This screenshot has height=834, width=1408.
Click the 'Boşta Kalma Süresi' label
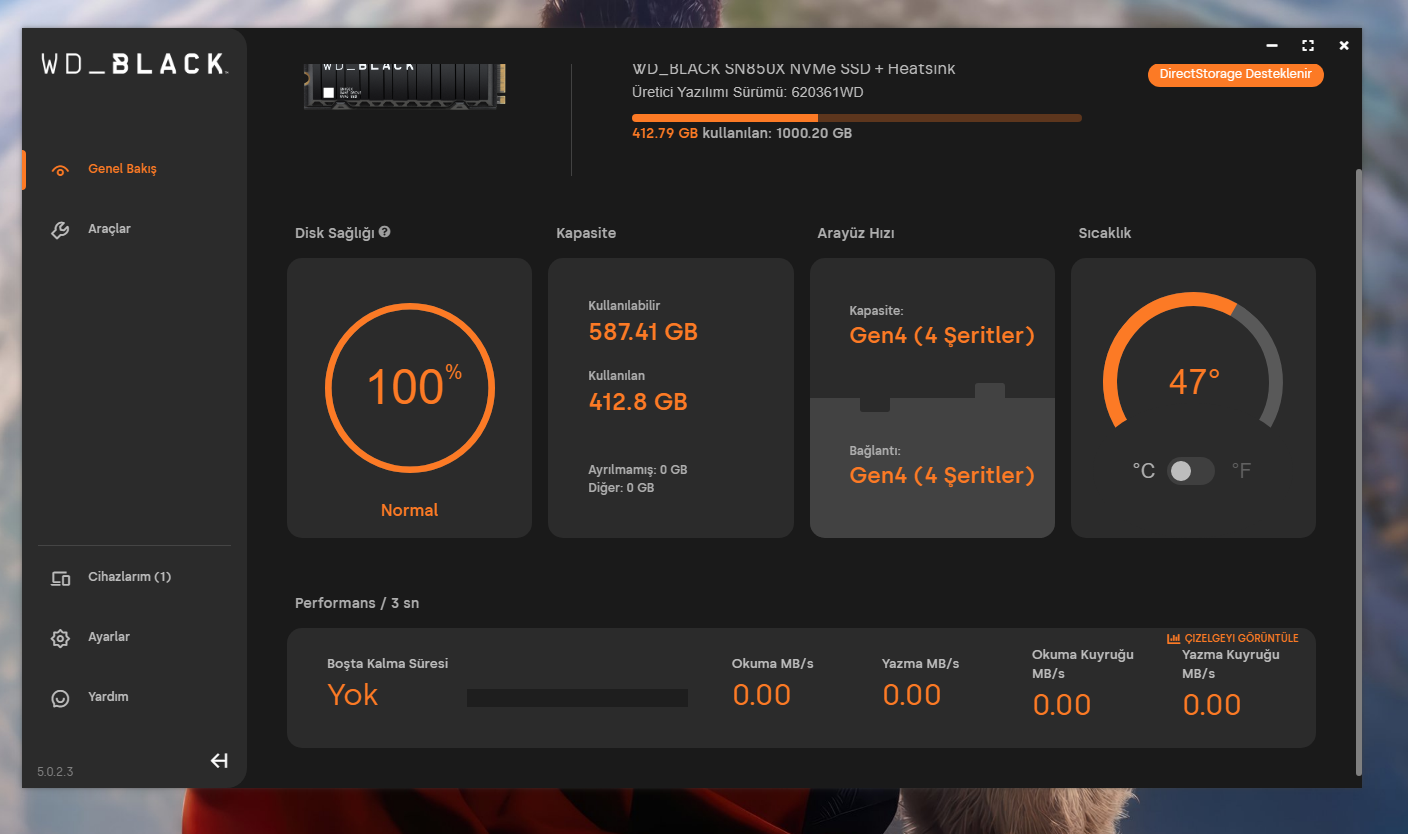click(x=388, y=664)
